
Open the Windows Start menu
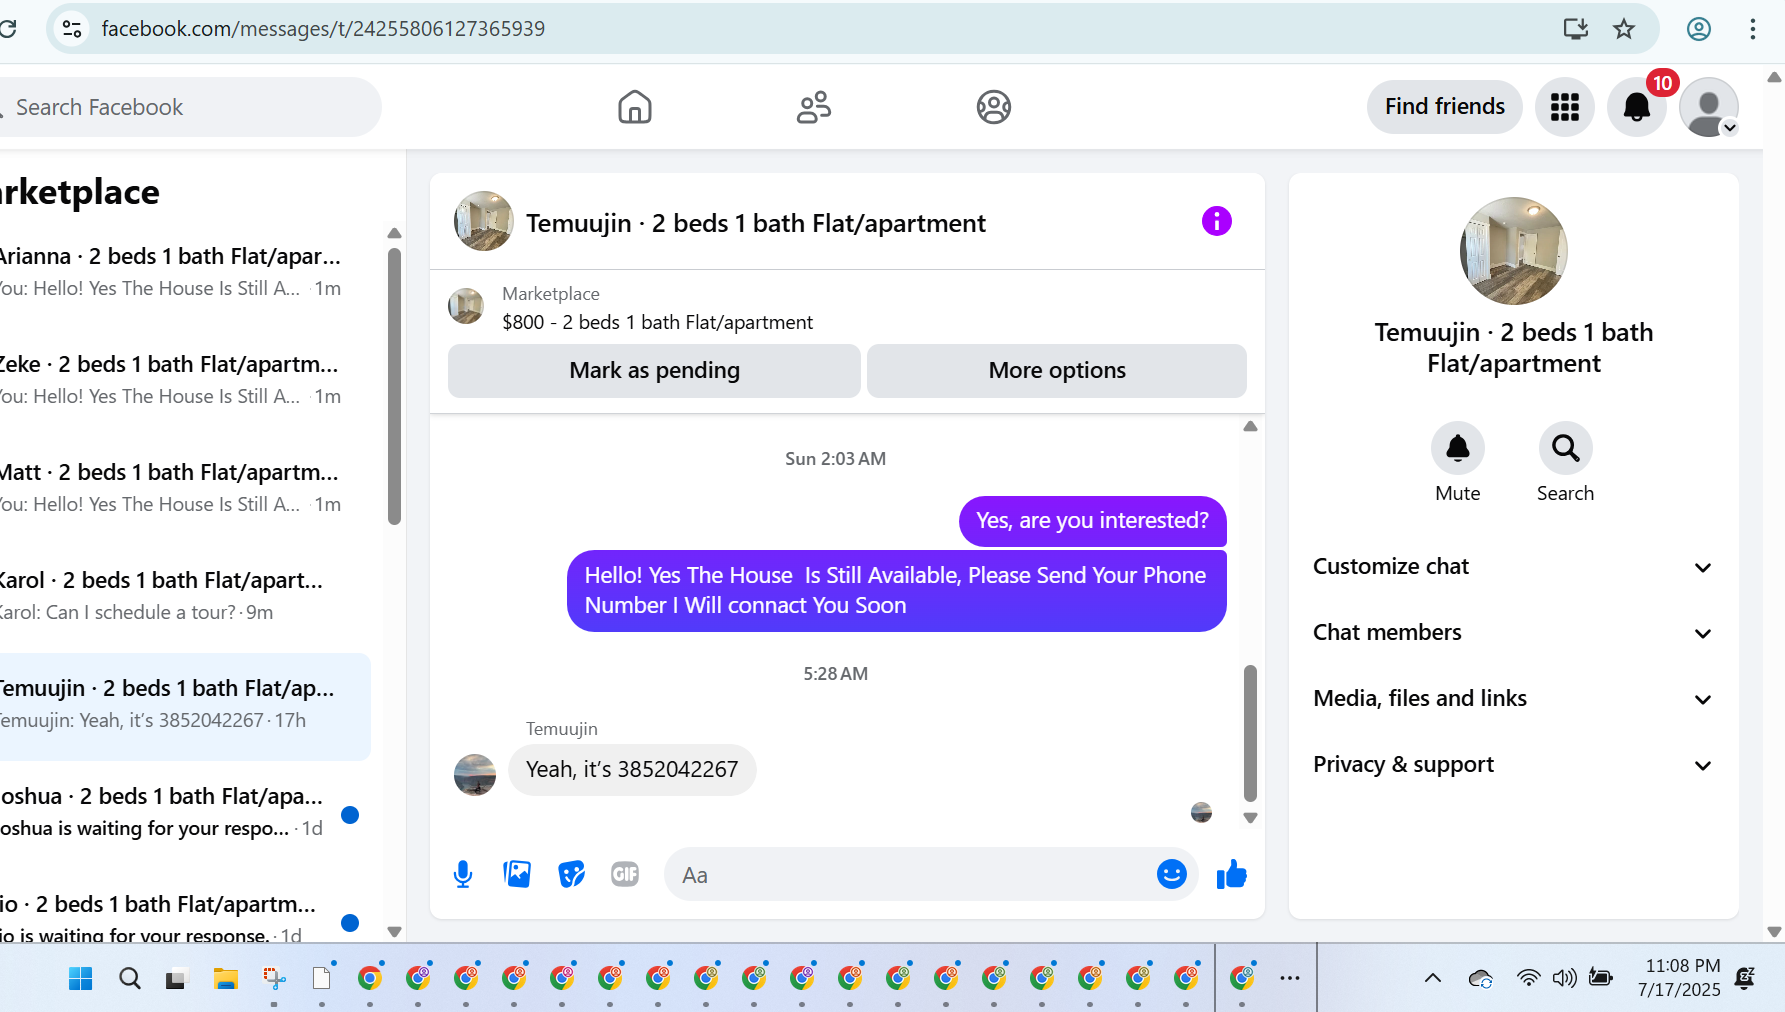pos(81,978)
